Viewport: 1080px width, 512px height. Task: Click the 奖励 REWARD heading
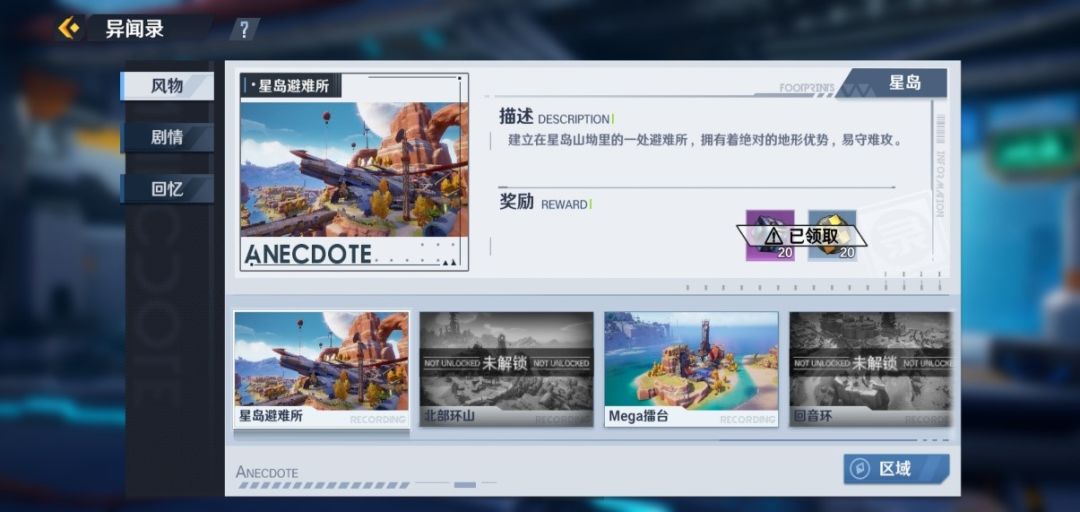coord(544,203)
